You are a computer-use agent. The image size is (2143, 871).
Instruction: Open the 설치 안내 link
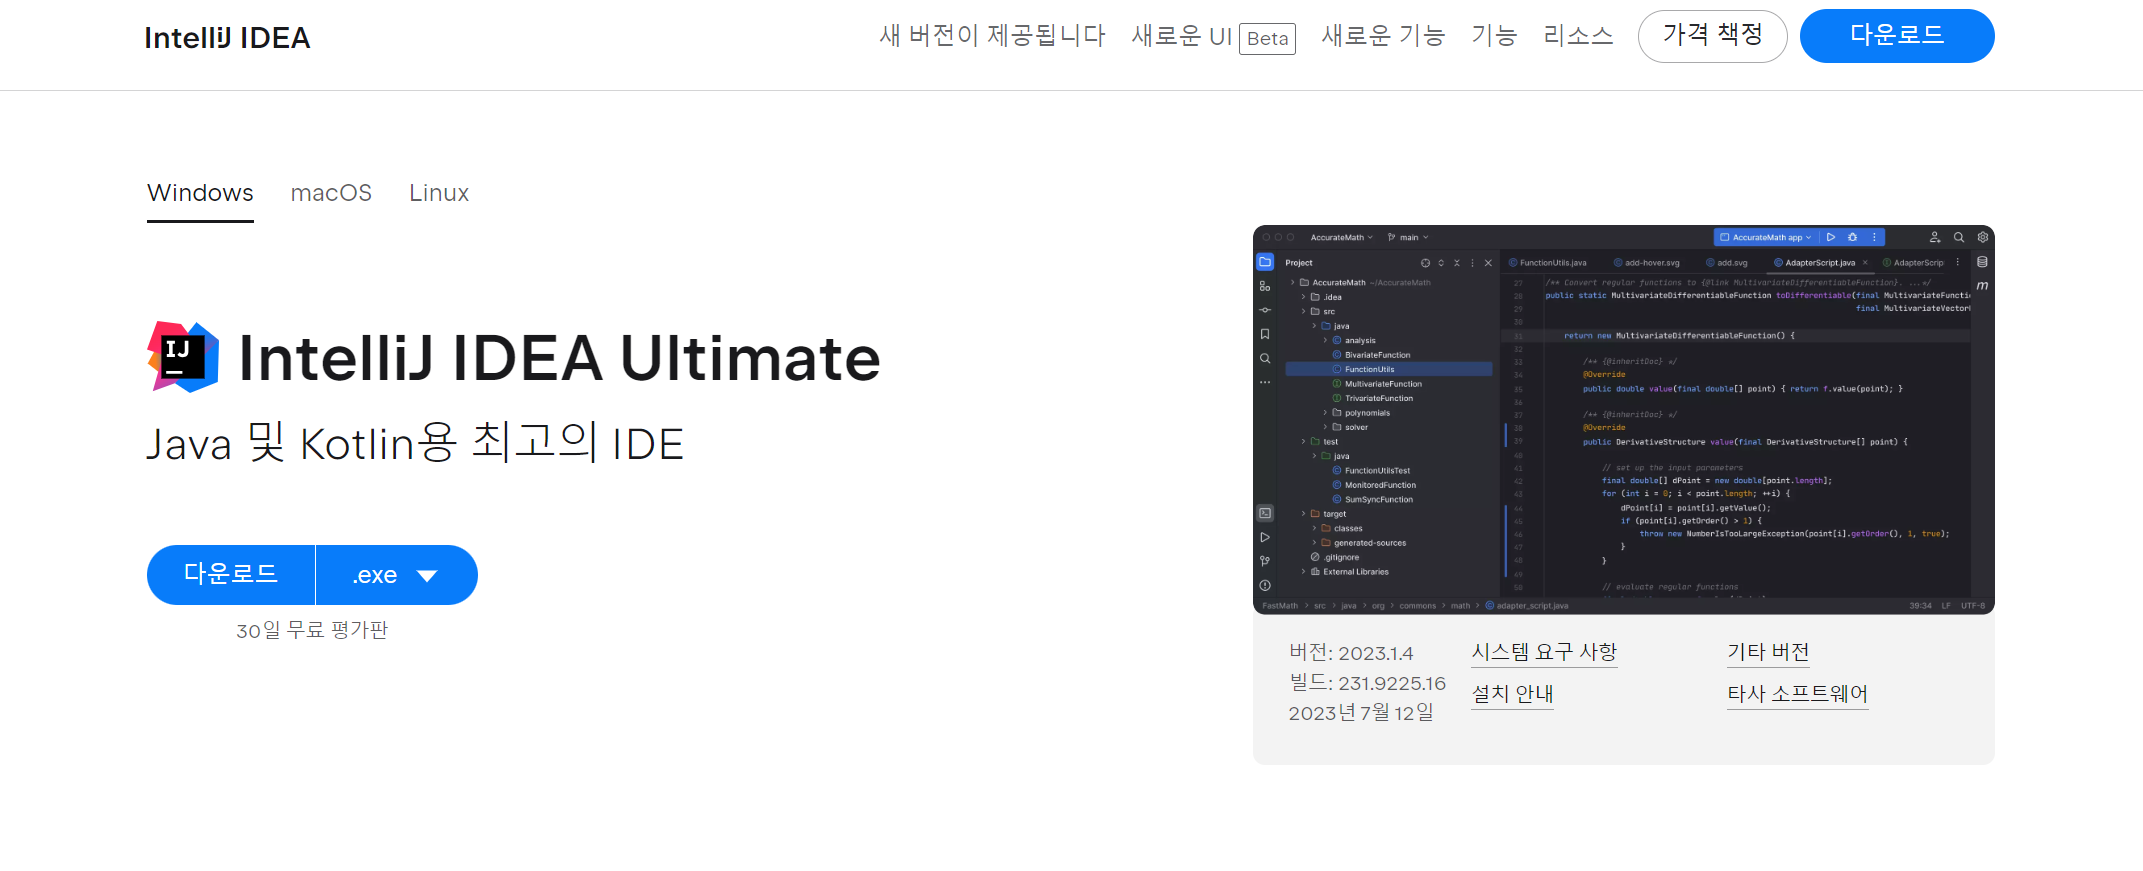[1512, 694]
